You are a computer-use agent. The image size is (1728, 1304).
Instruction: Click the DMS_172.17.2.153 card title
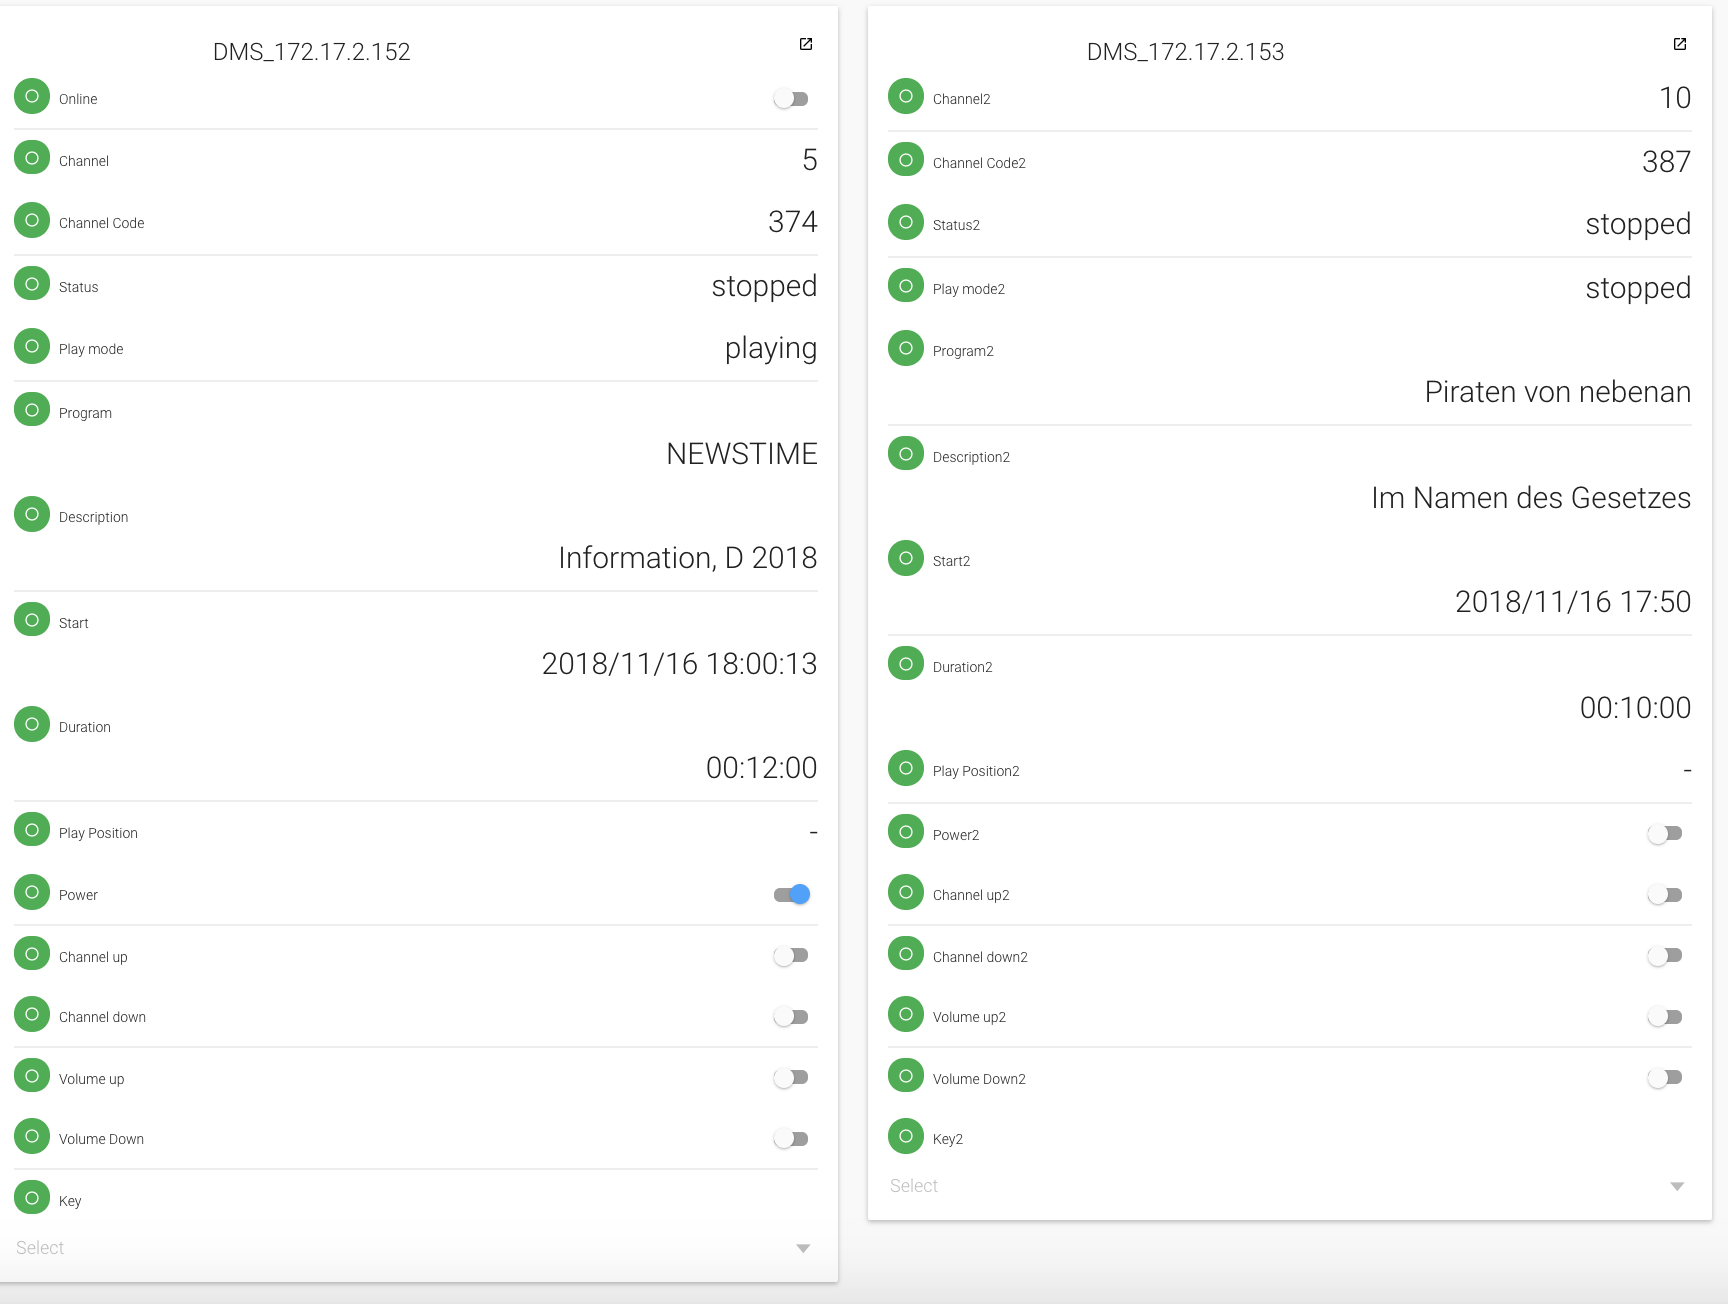1186,52
